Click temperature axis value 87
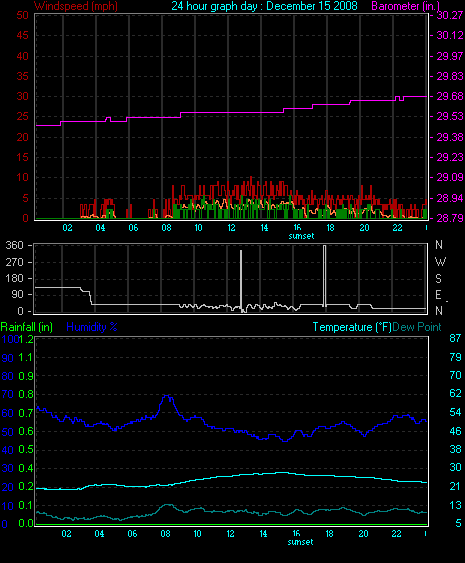This screenshot has height=563, width=465. click(455, 338)
